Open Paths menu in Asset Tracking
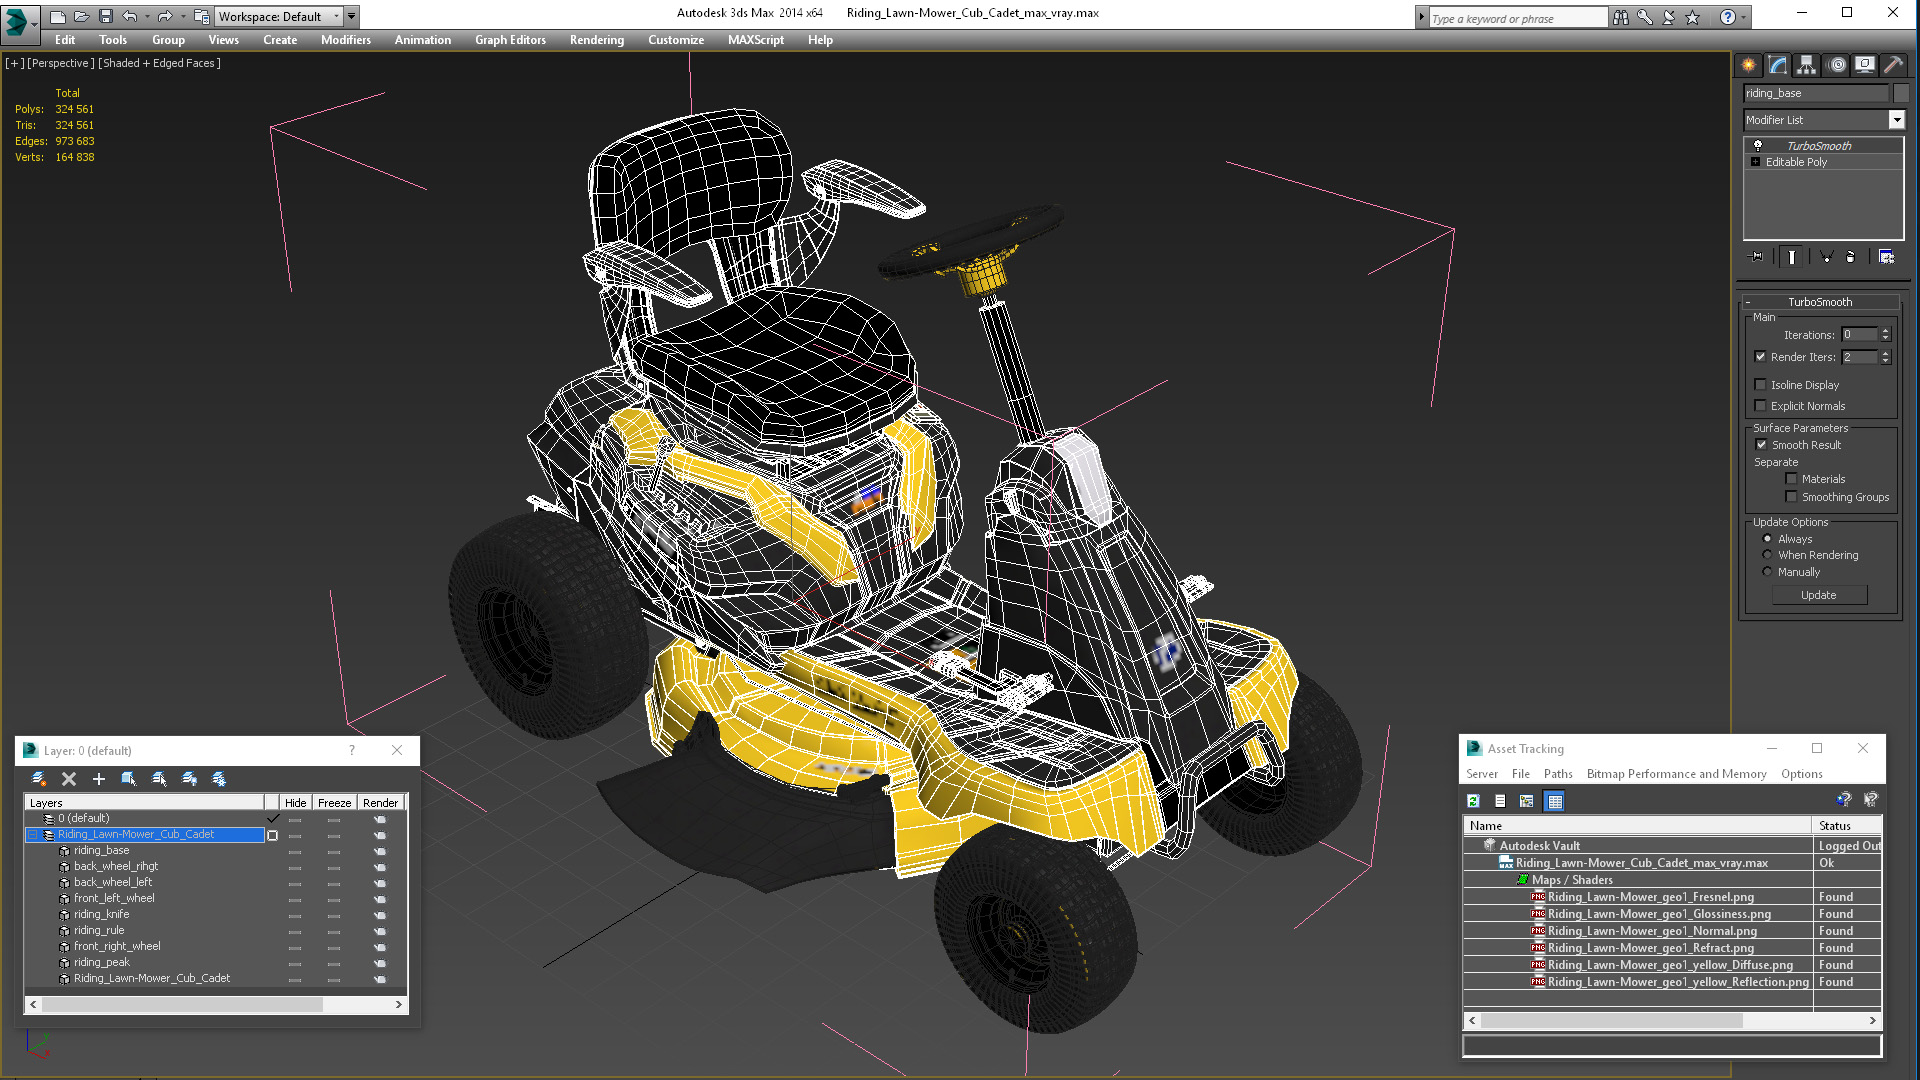This screenshot has width=1920, height=1080. [x=1558, y=774]
